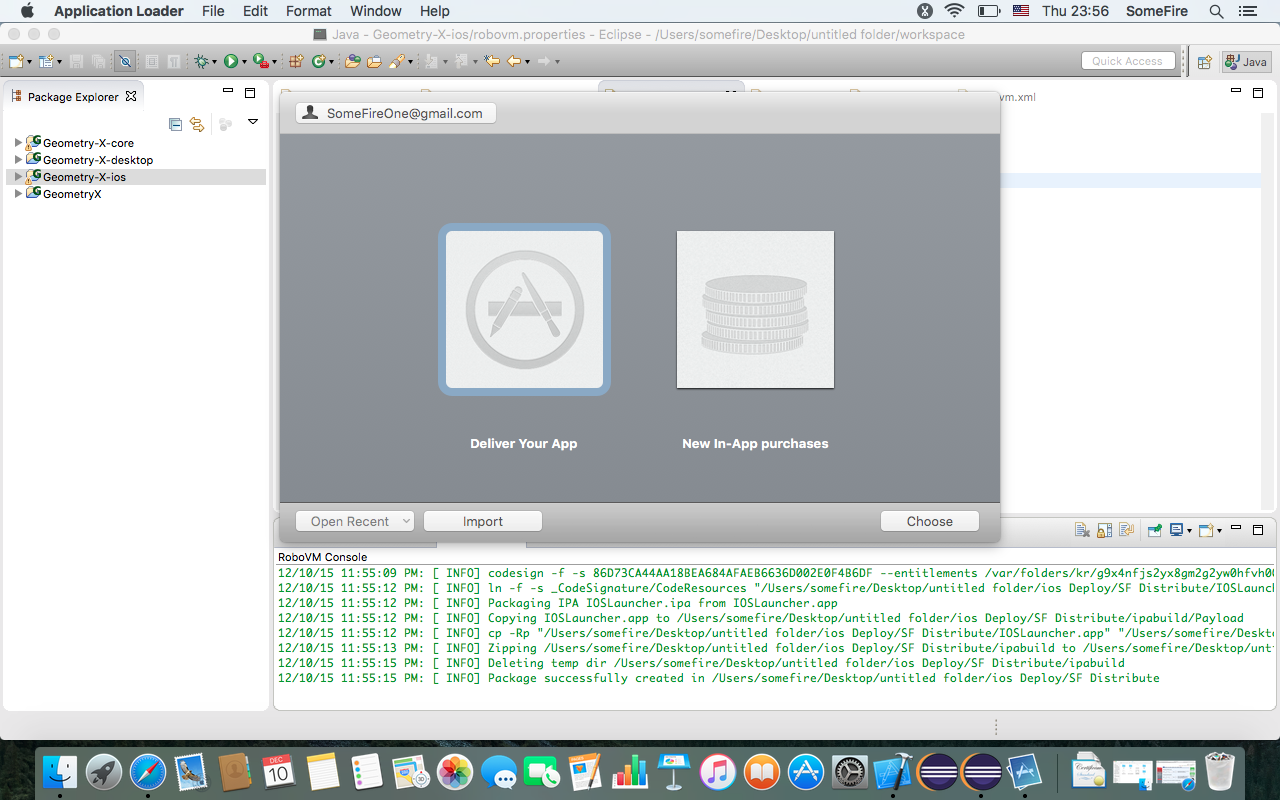The image size is (1280, 800).
Task: Click the Quick Access field
Action: pos(1127,61)
